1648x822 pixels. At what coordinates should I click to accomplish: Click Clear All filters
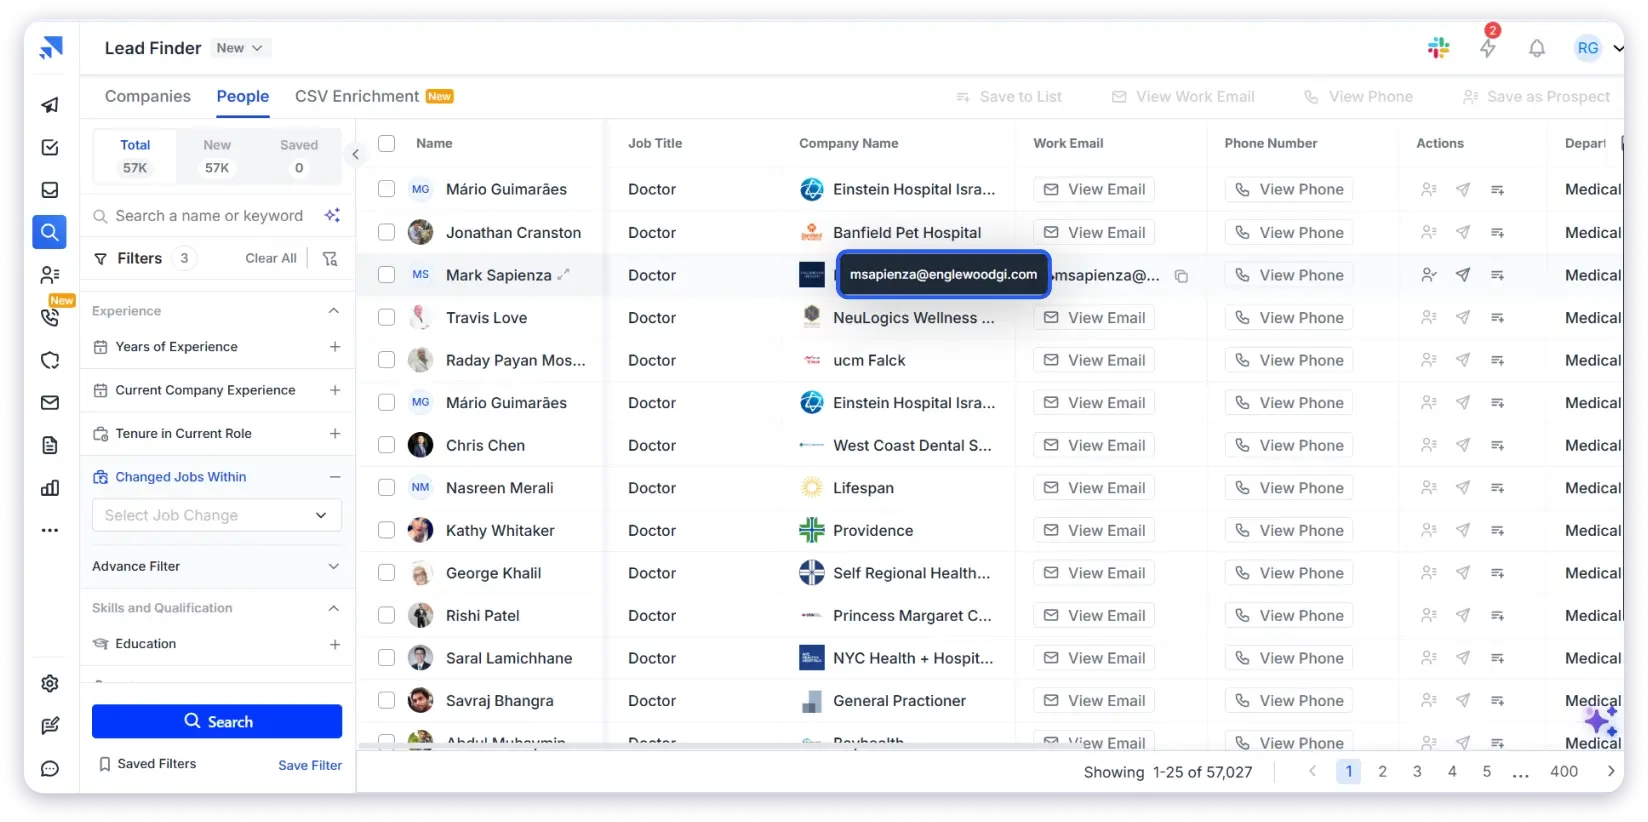click(271, 258)
